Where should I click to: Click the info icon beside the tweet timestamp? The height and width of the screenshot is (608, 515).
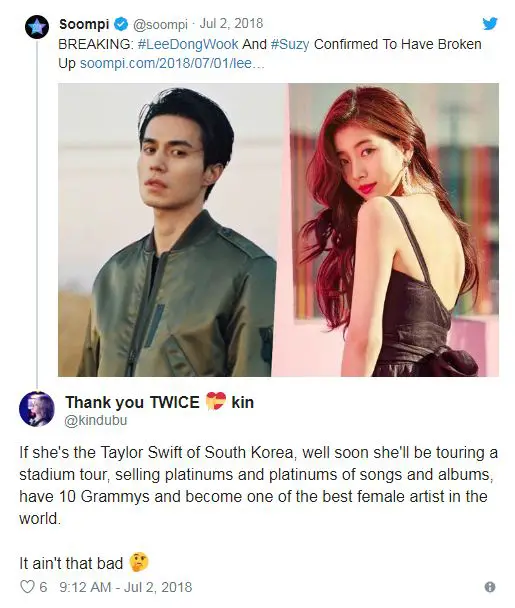(490, 587)
